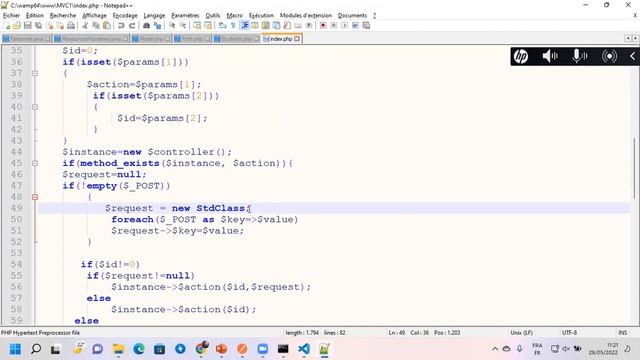Click the Save All toolbar icon
The width and height of the screenshot is (640, 360).
point(38,26)
